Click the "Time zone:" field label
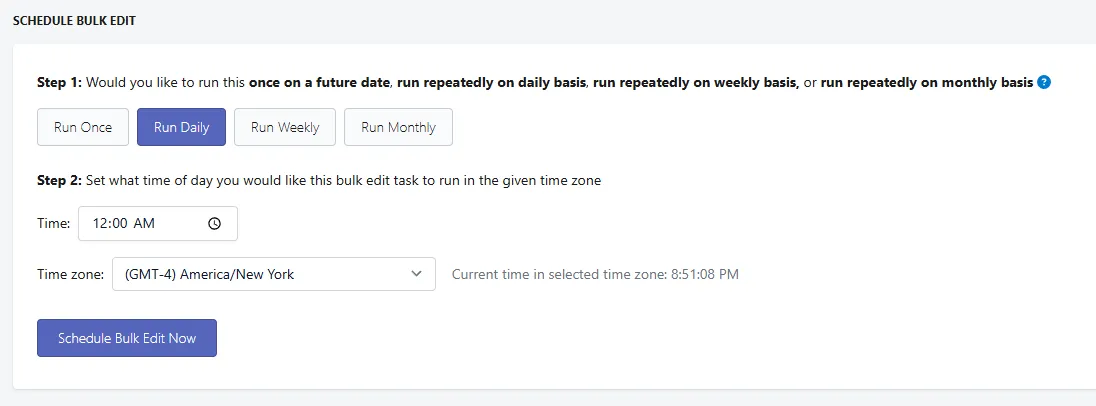 click(71, 275)
